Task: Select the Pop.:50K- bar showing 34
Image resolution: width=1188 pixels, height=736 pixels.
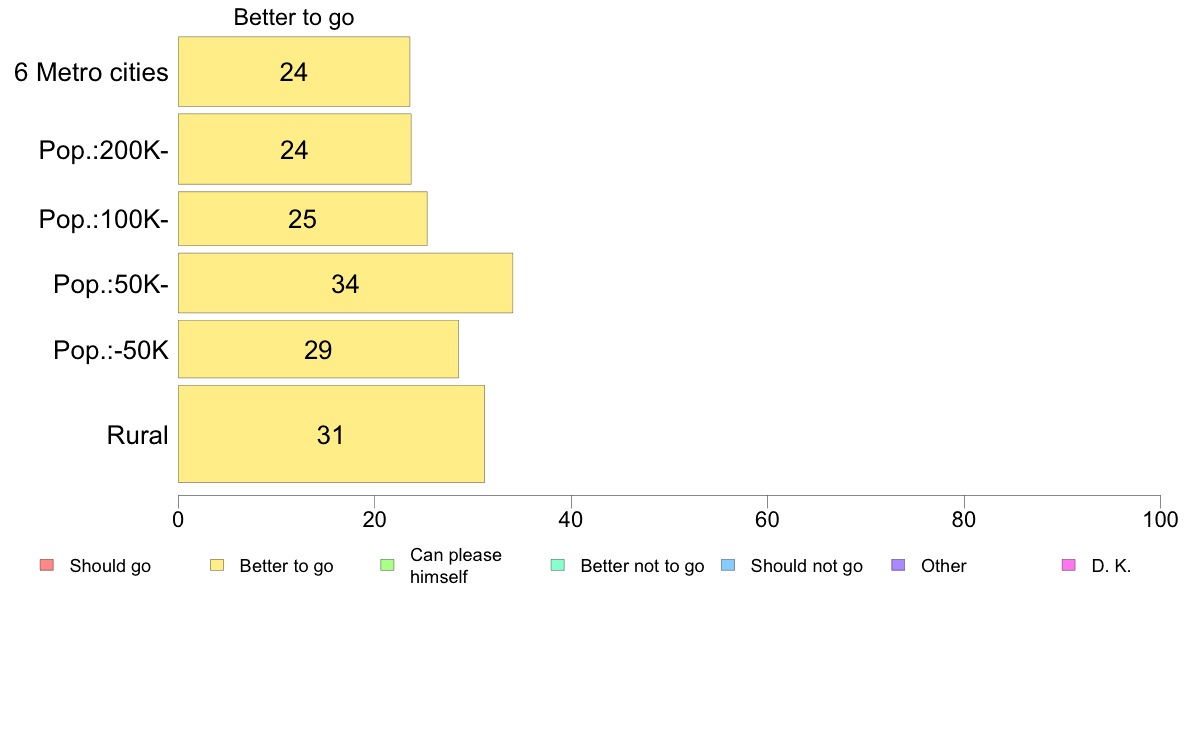Action: (x=345, y=283)
